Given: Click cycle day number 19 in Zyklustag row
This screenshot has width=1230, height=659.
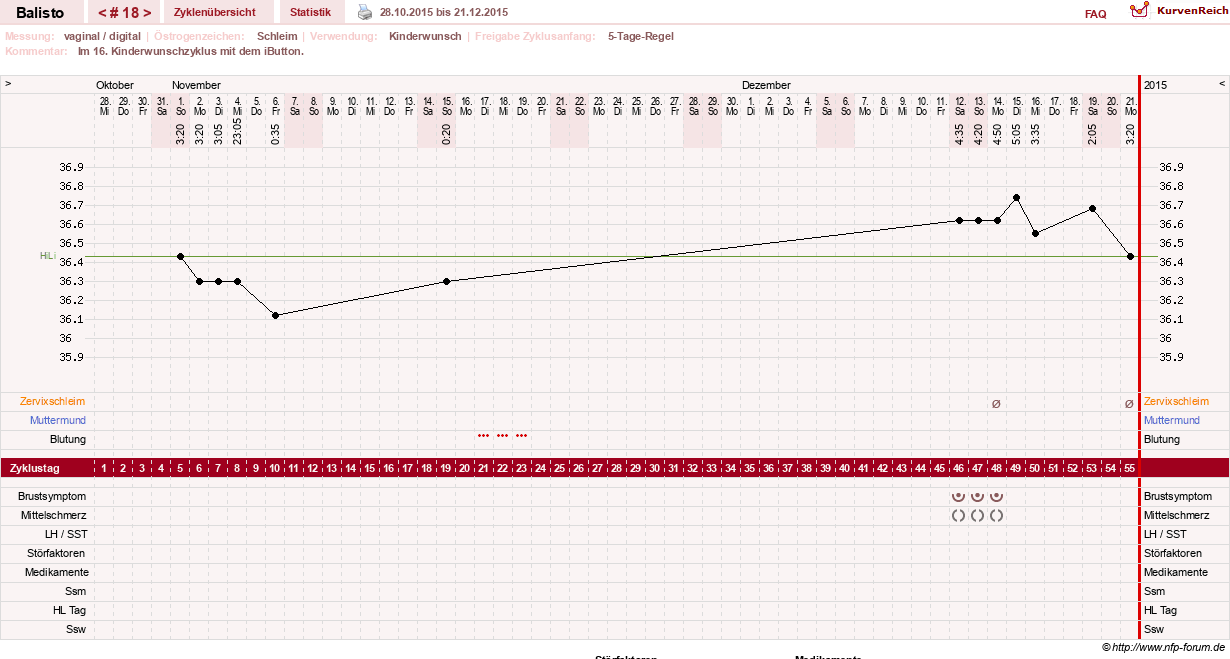Looking at the screenshot, I should coord(446,468).
